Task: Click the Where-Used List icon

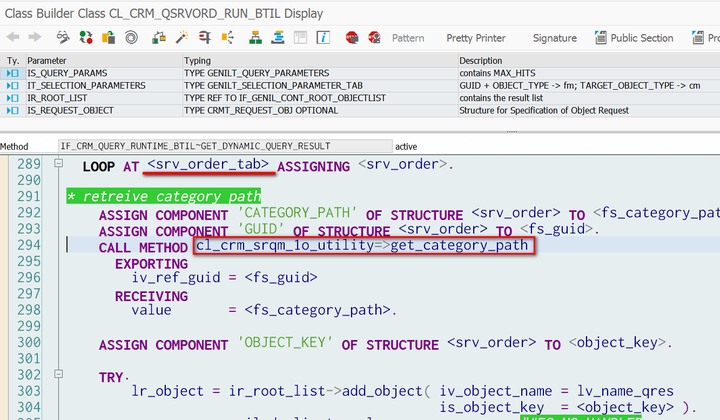Action: click(x=205, y=38)
